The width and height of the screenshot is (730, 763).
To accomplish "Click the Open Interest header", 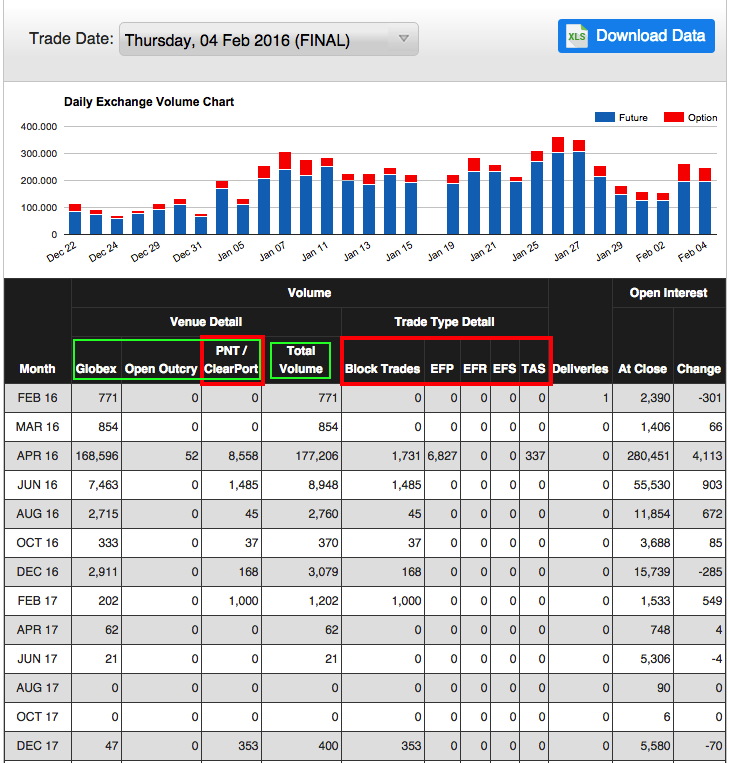I will click(668, 292).
